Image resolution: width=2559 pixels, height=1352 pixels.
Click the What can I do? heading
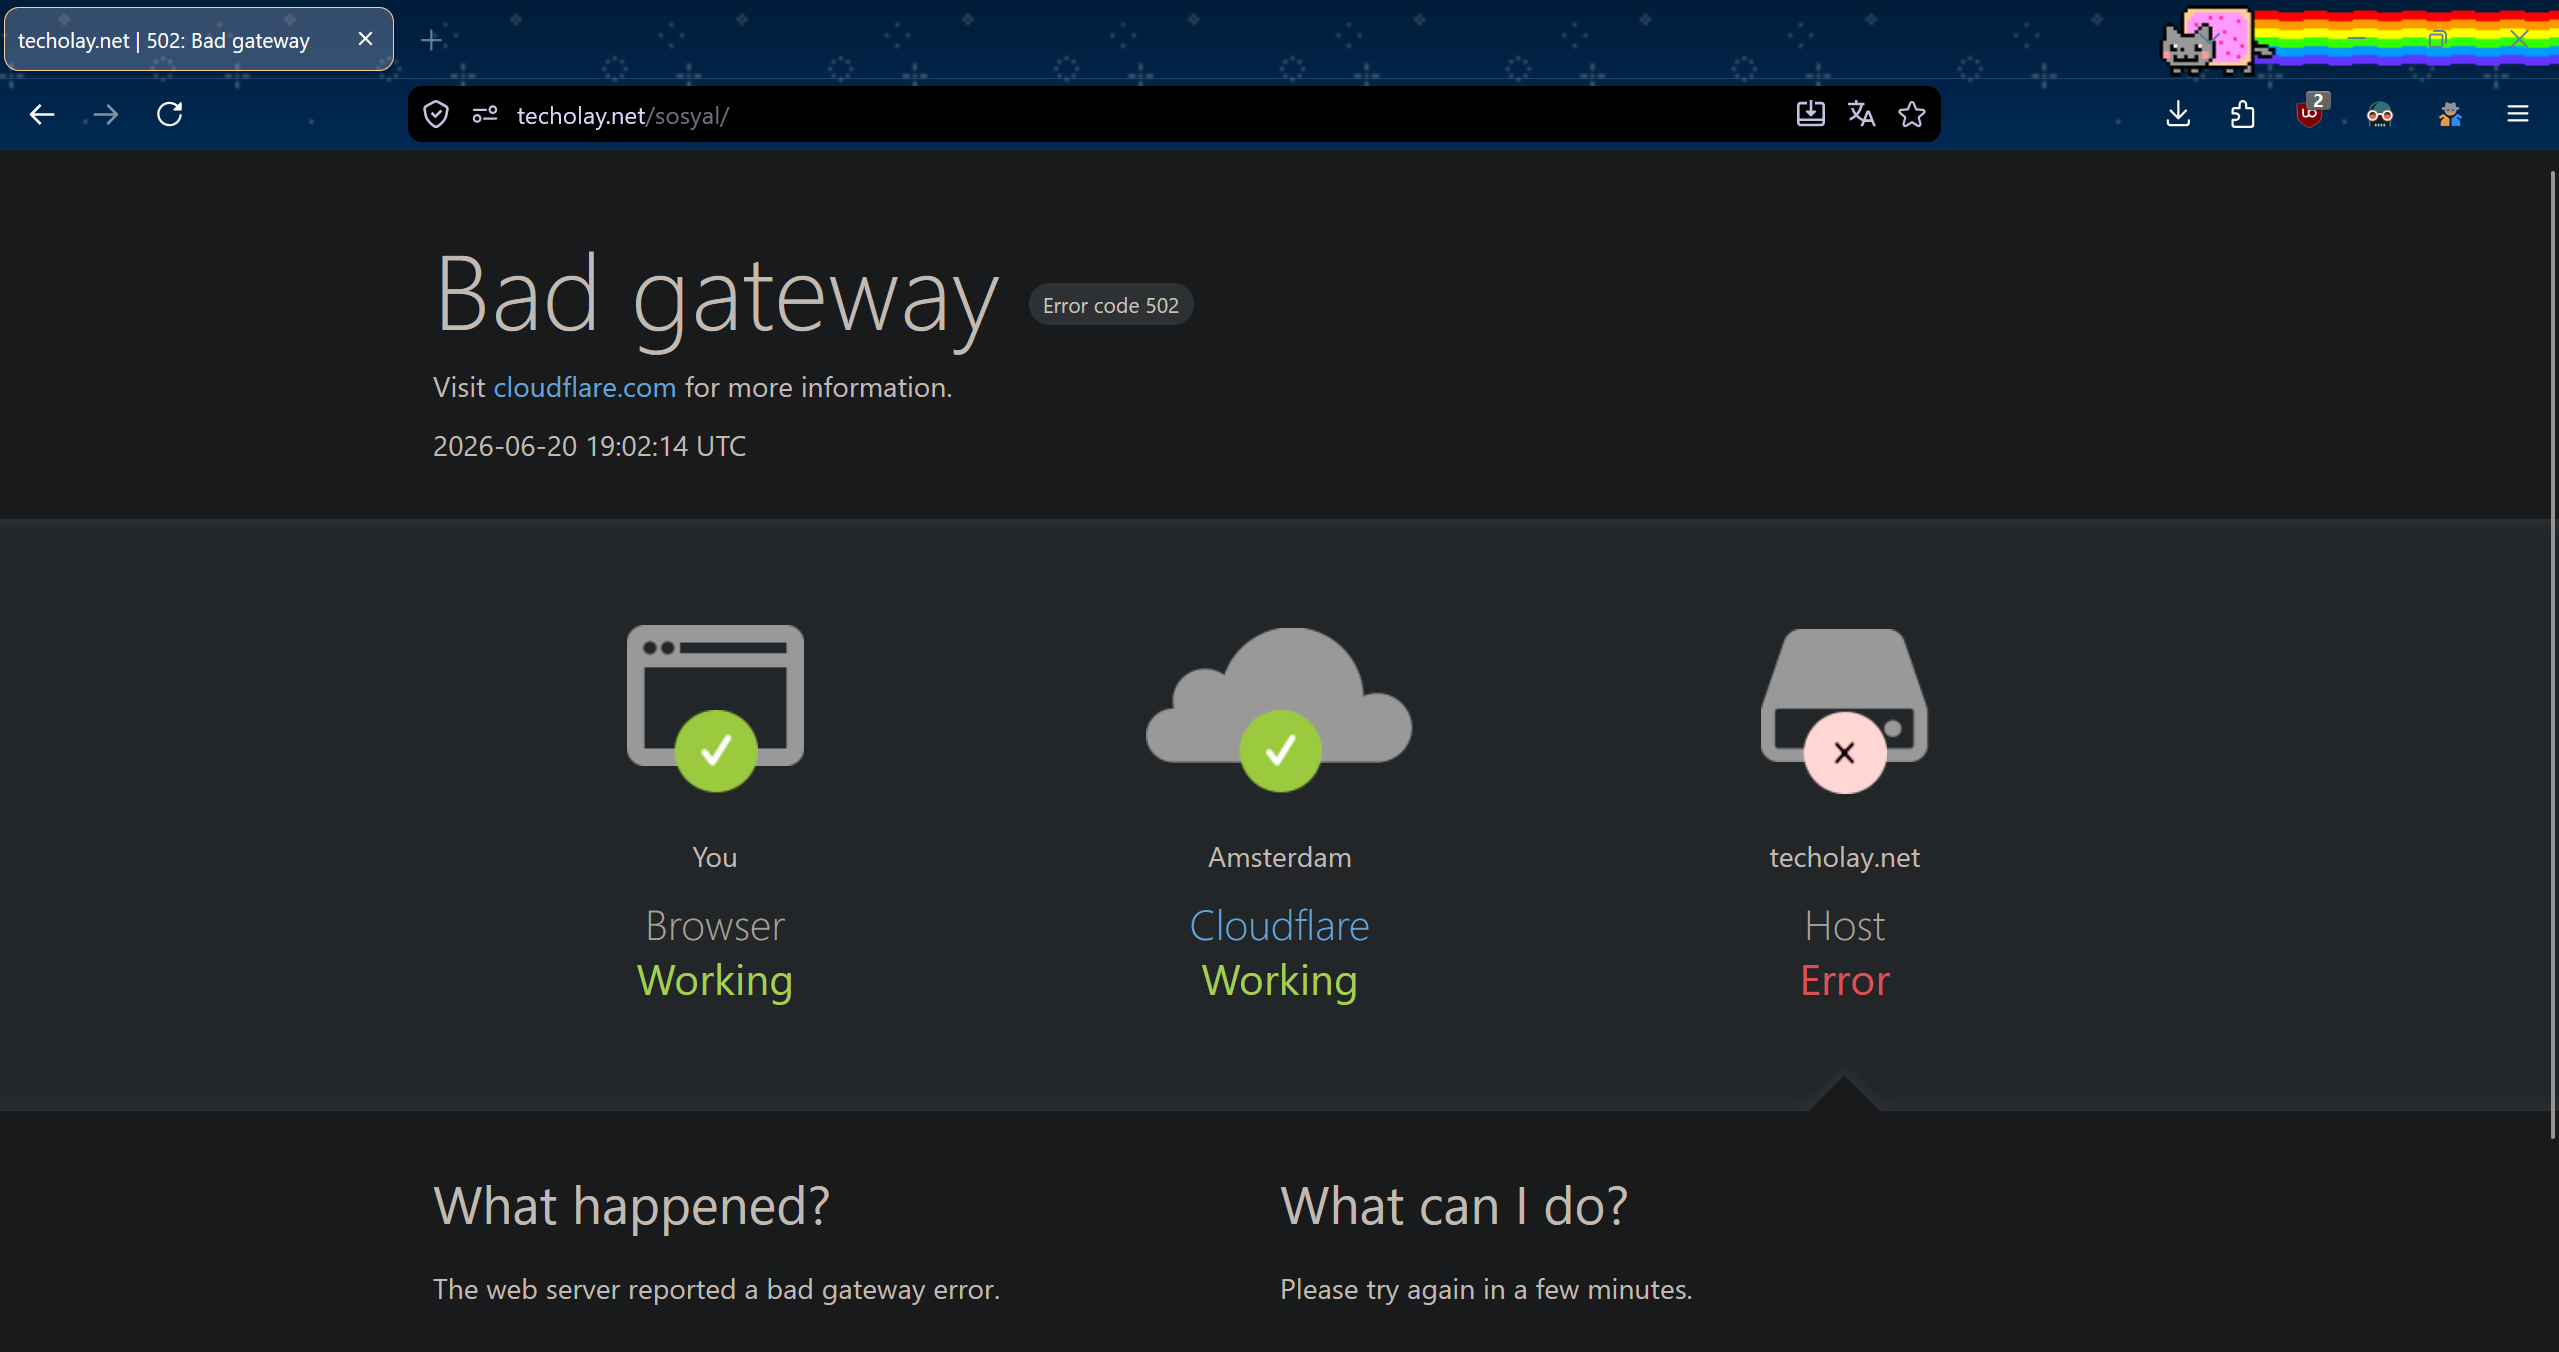1454,1206
